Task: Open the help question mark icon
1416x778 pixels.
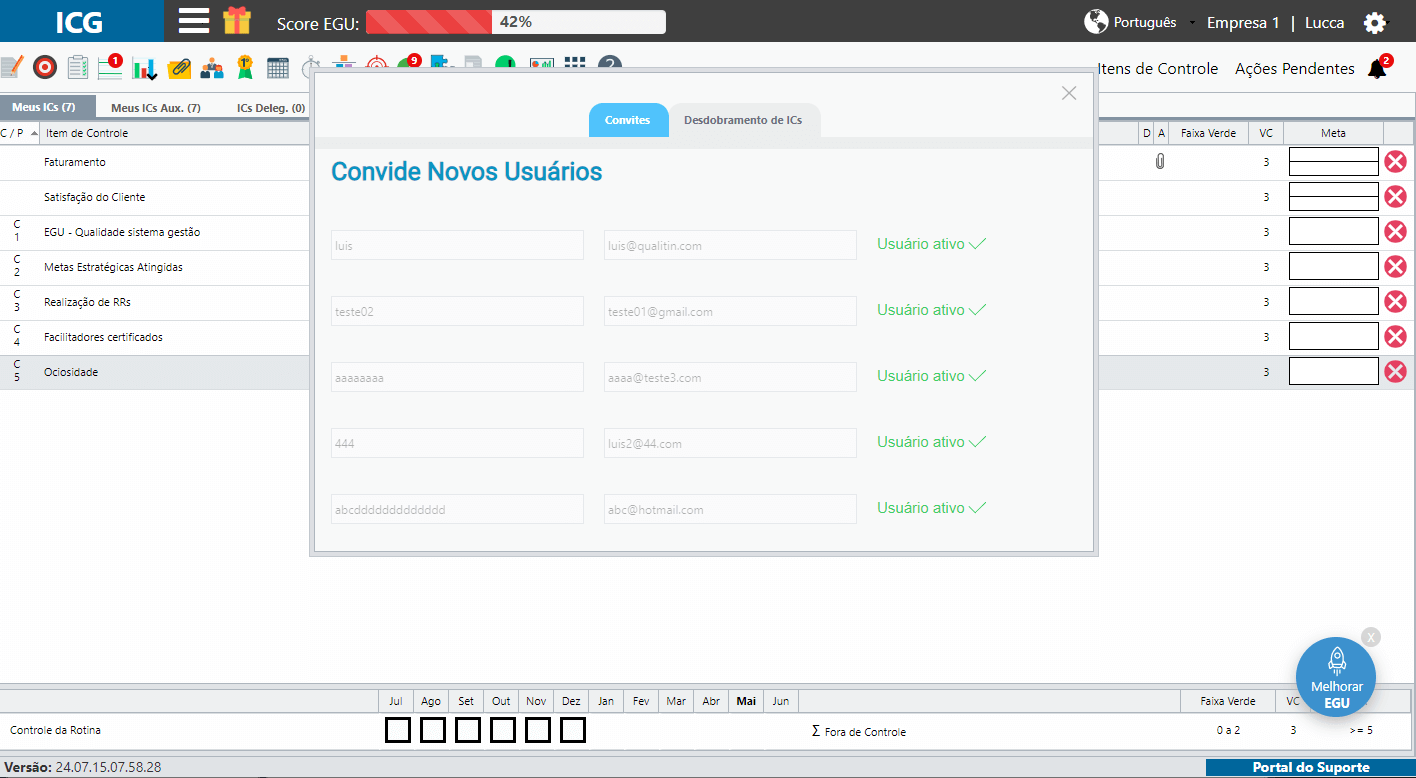Action: [610, 63]
